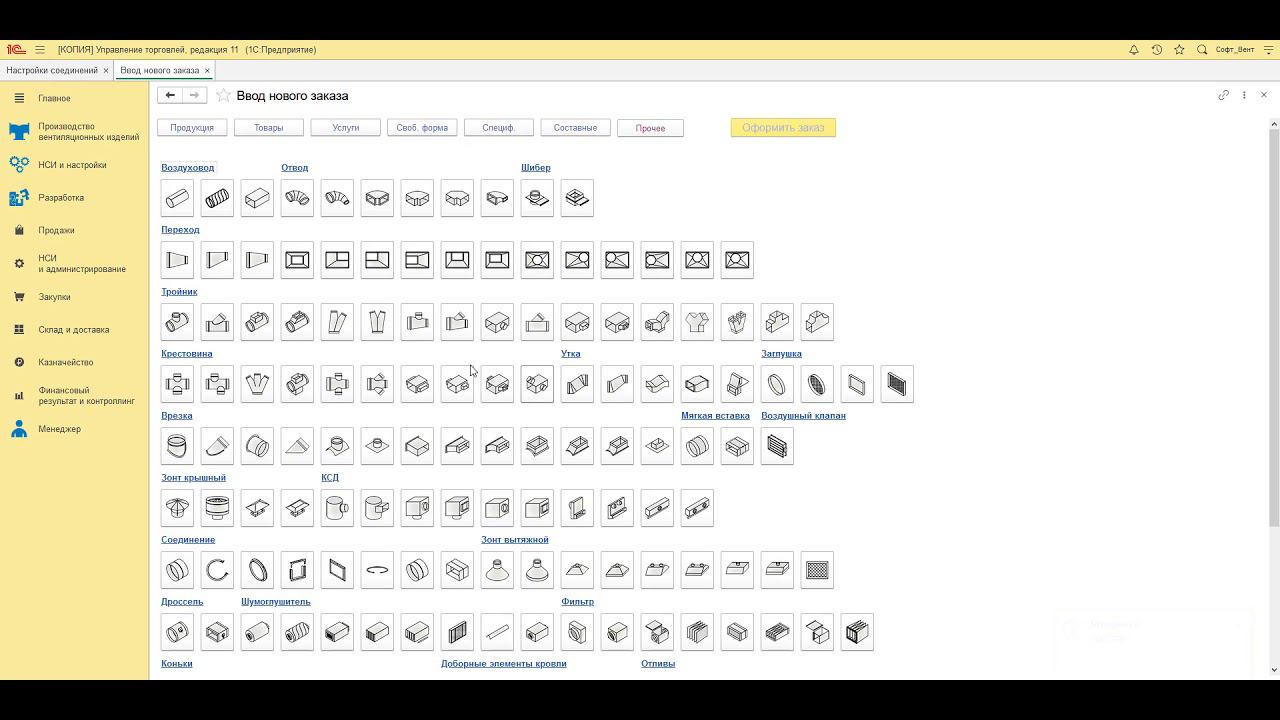Switch to the Услуги tab button

[346, 128]
